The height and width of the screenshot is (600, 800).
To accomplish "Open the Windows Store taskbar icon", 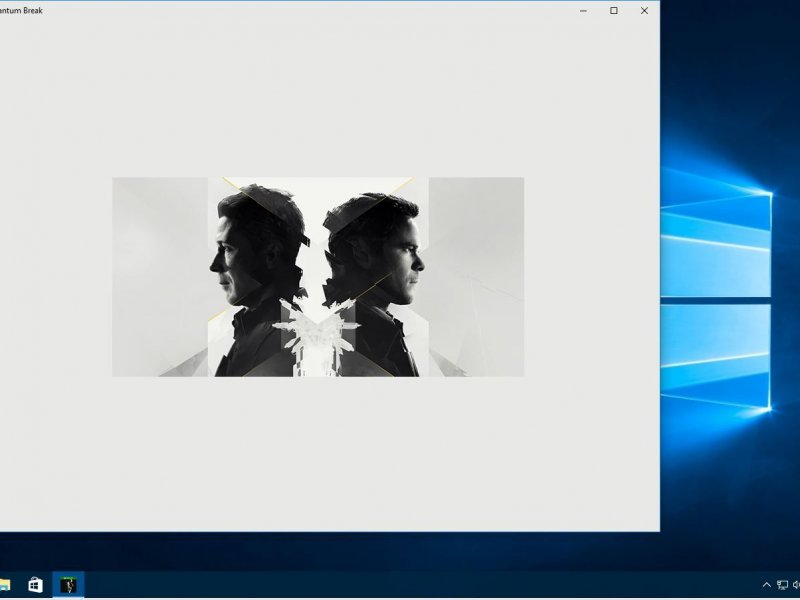I will (x=35, y=585).
